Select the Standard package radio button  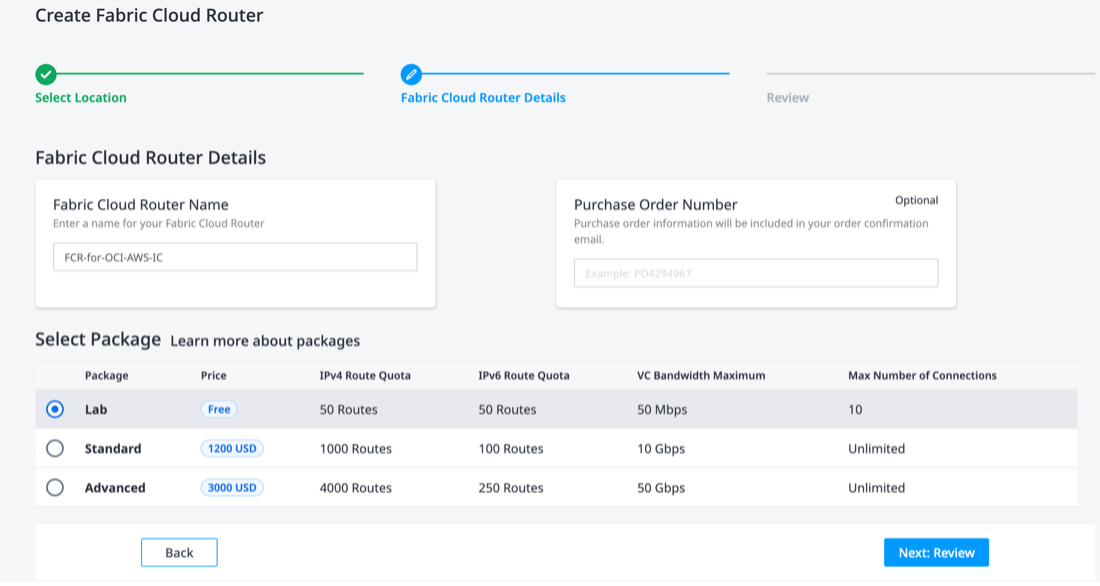[x=55, y=449]
